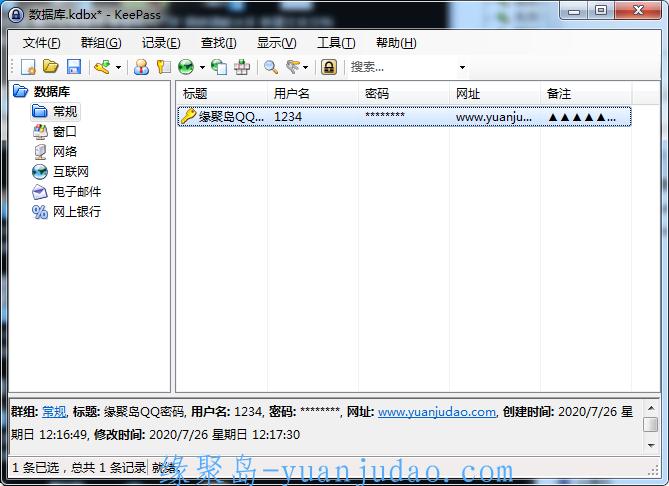Lock the workspace with the padlock icon
The image size is (669, 486).
click(x=328, y=67)
